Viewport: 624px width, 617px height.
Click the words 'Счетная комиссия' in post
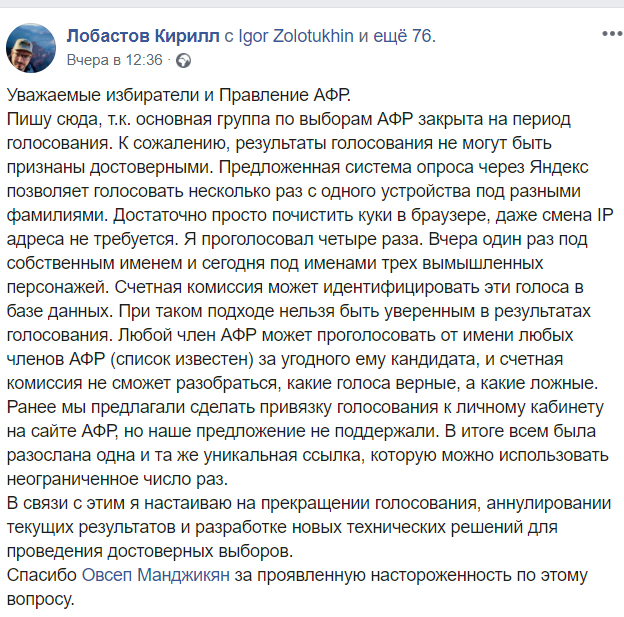[189, 287]
